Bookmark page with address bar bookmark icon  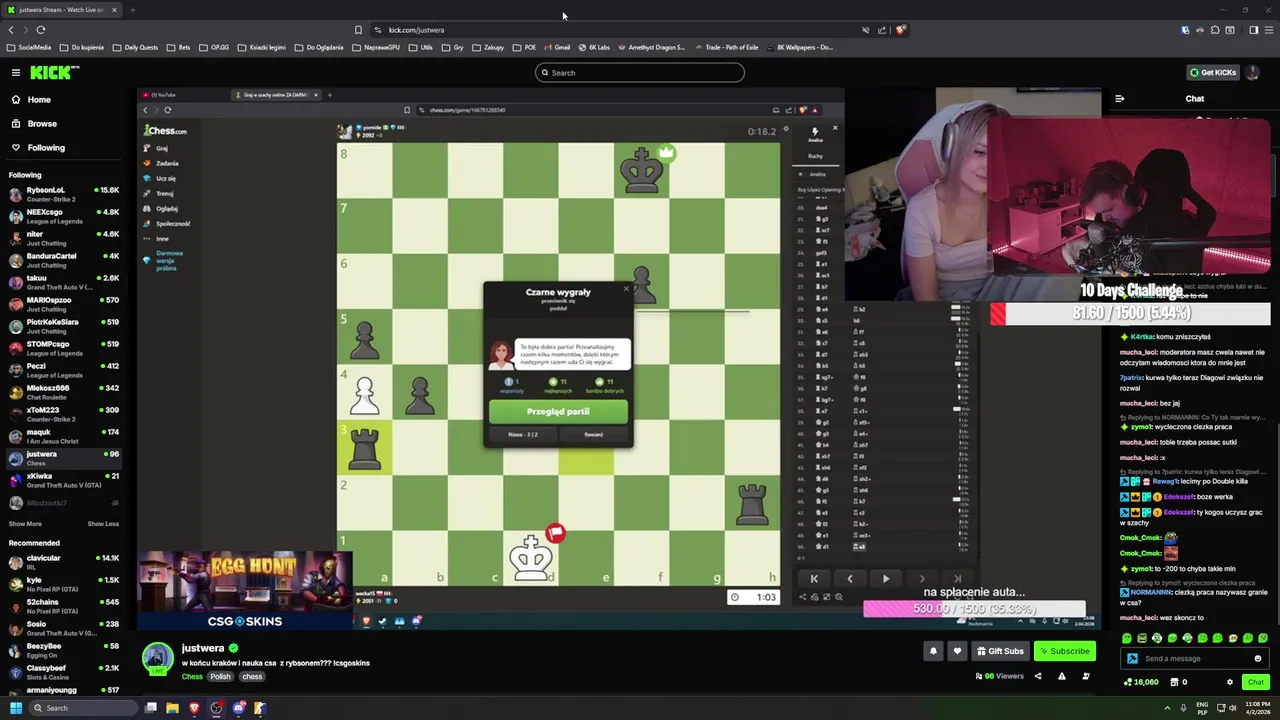pos(358,30)
